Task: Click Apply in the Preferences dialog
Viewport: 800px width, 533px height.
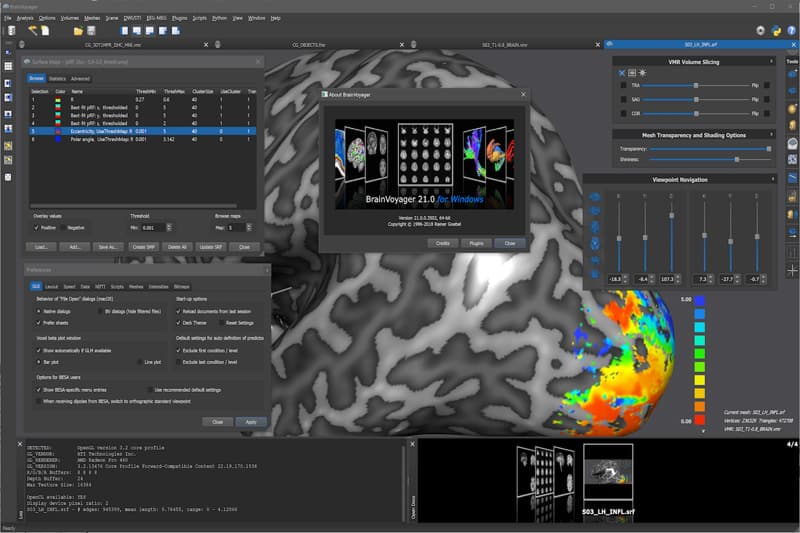Action: click(x=251, y=422)
